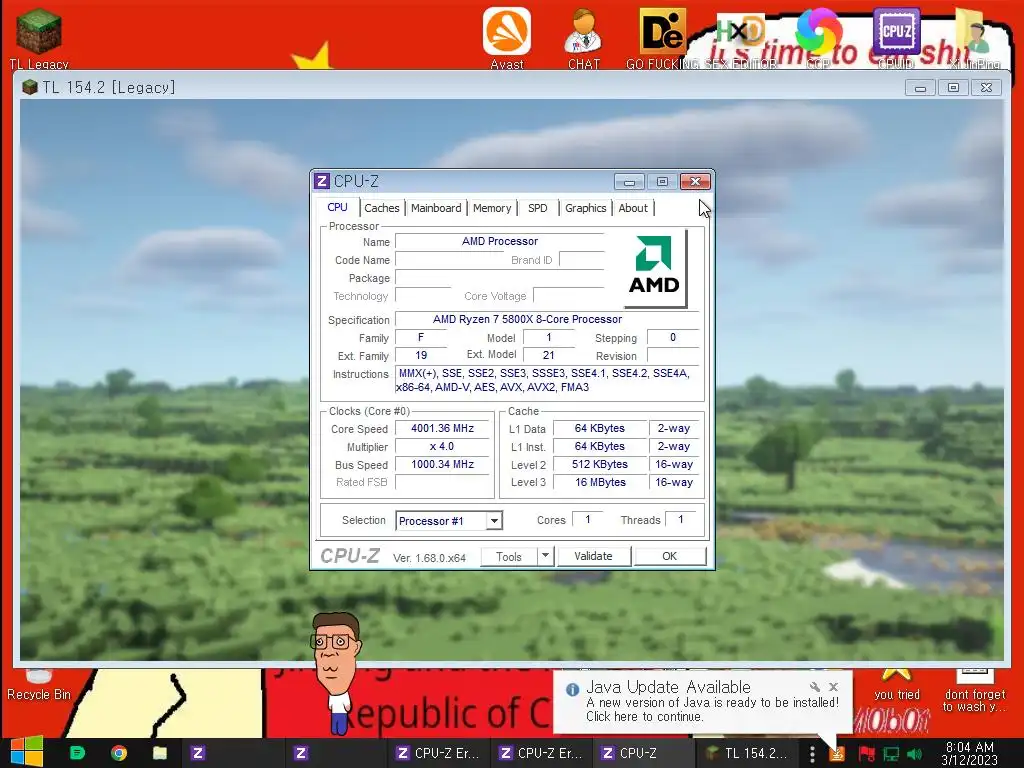Open the Tools dropdown arrow

[545, 556]
